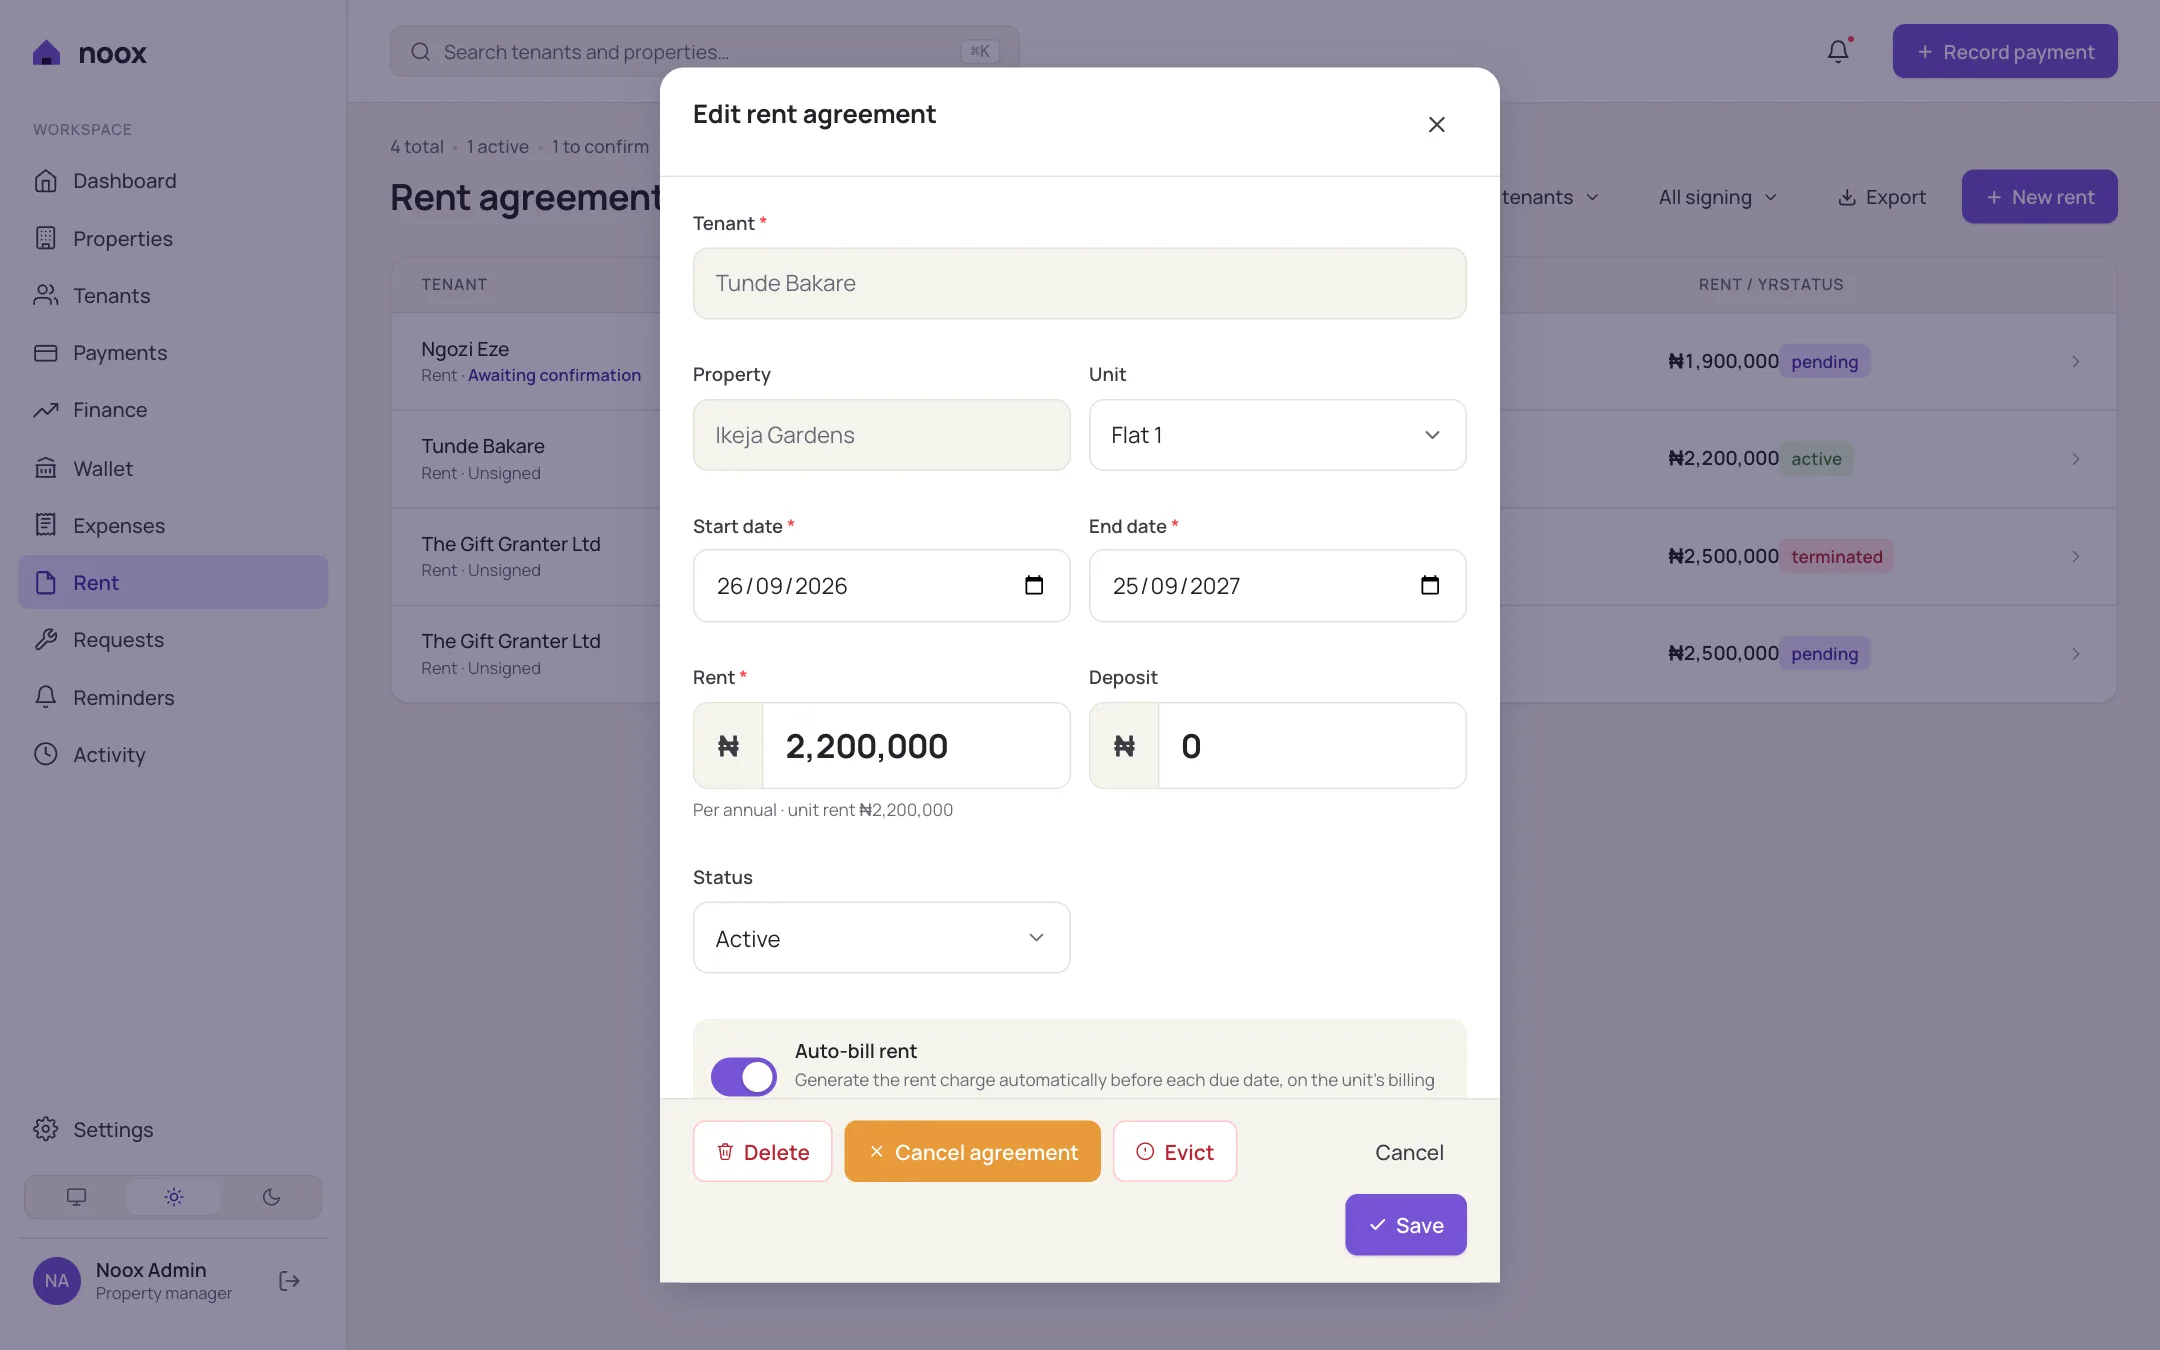Open the chevron on the terminated row
The height and width of the screenshot is (1350, 2160).
click(2076, 556)
